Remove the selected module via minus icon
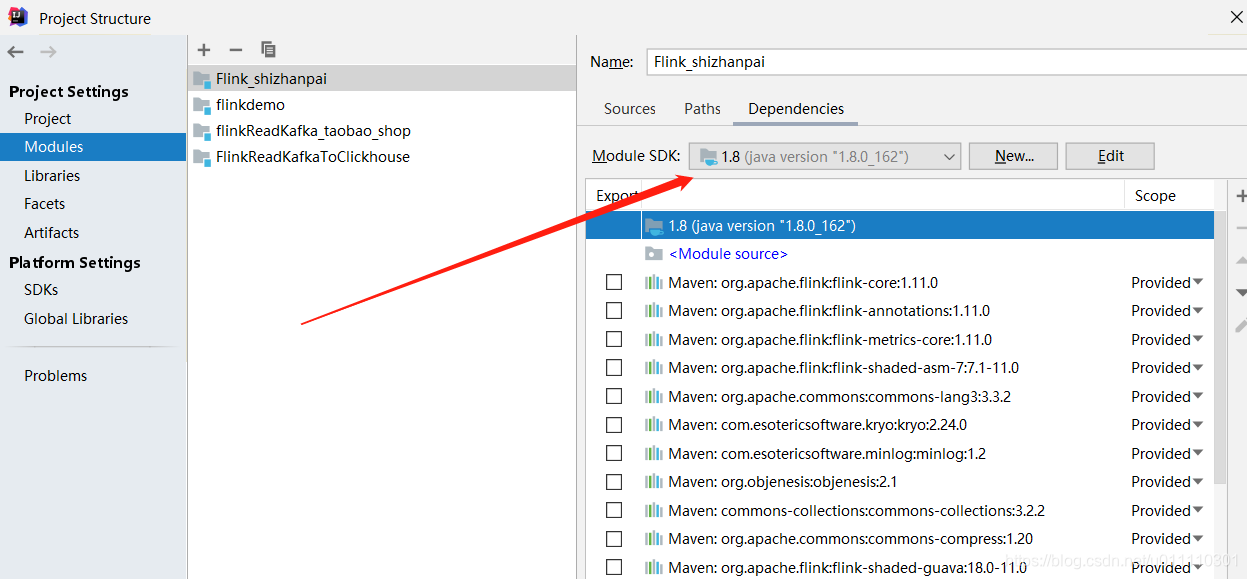Image resolution: width=1247 pixels, height=579 pixels. click(236, 49)
